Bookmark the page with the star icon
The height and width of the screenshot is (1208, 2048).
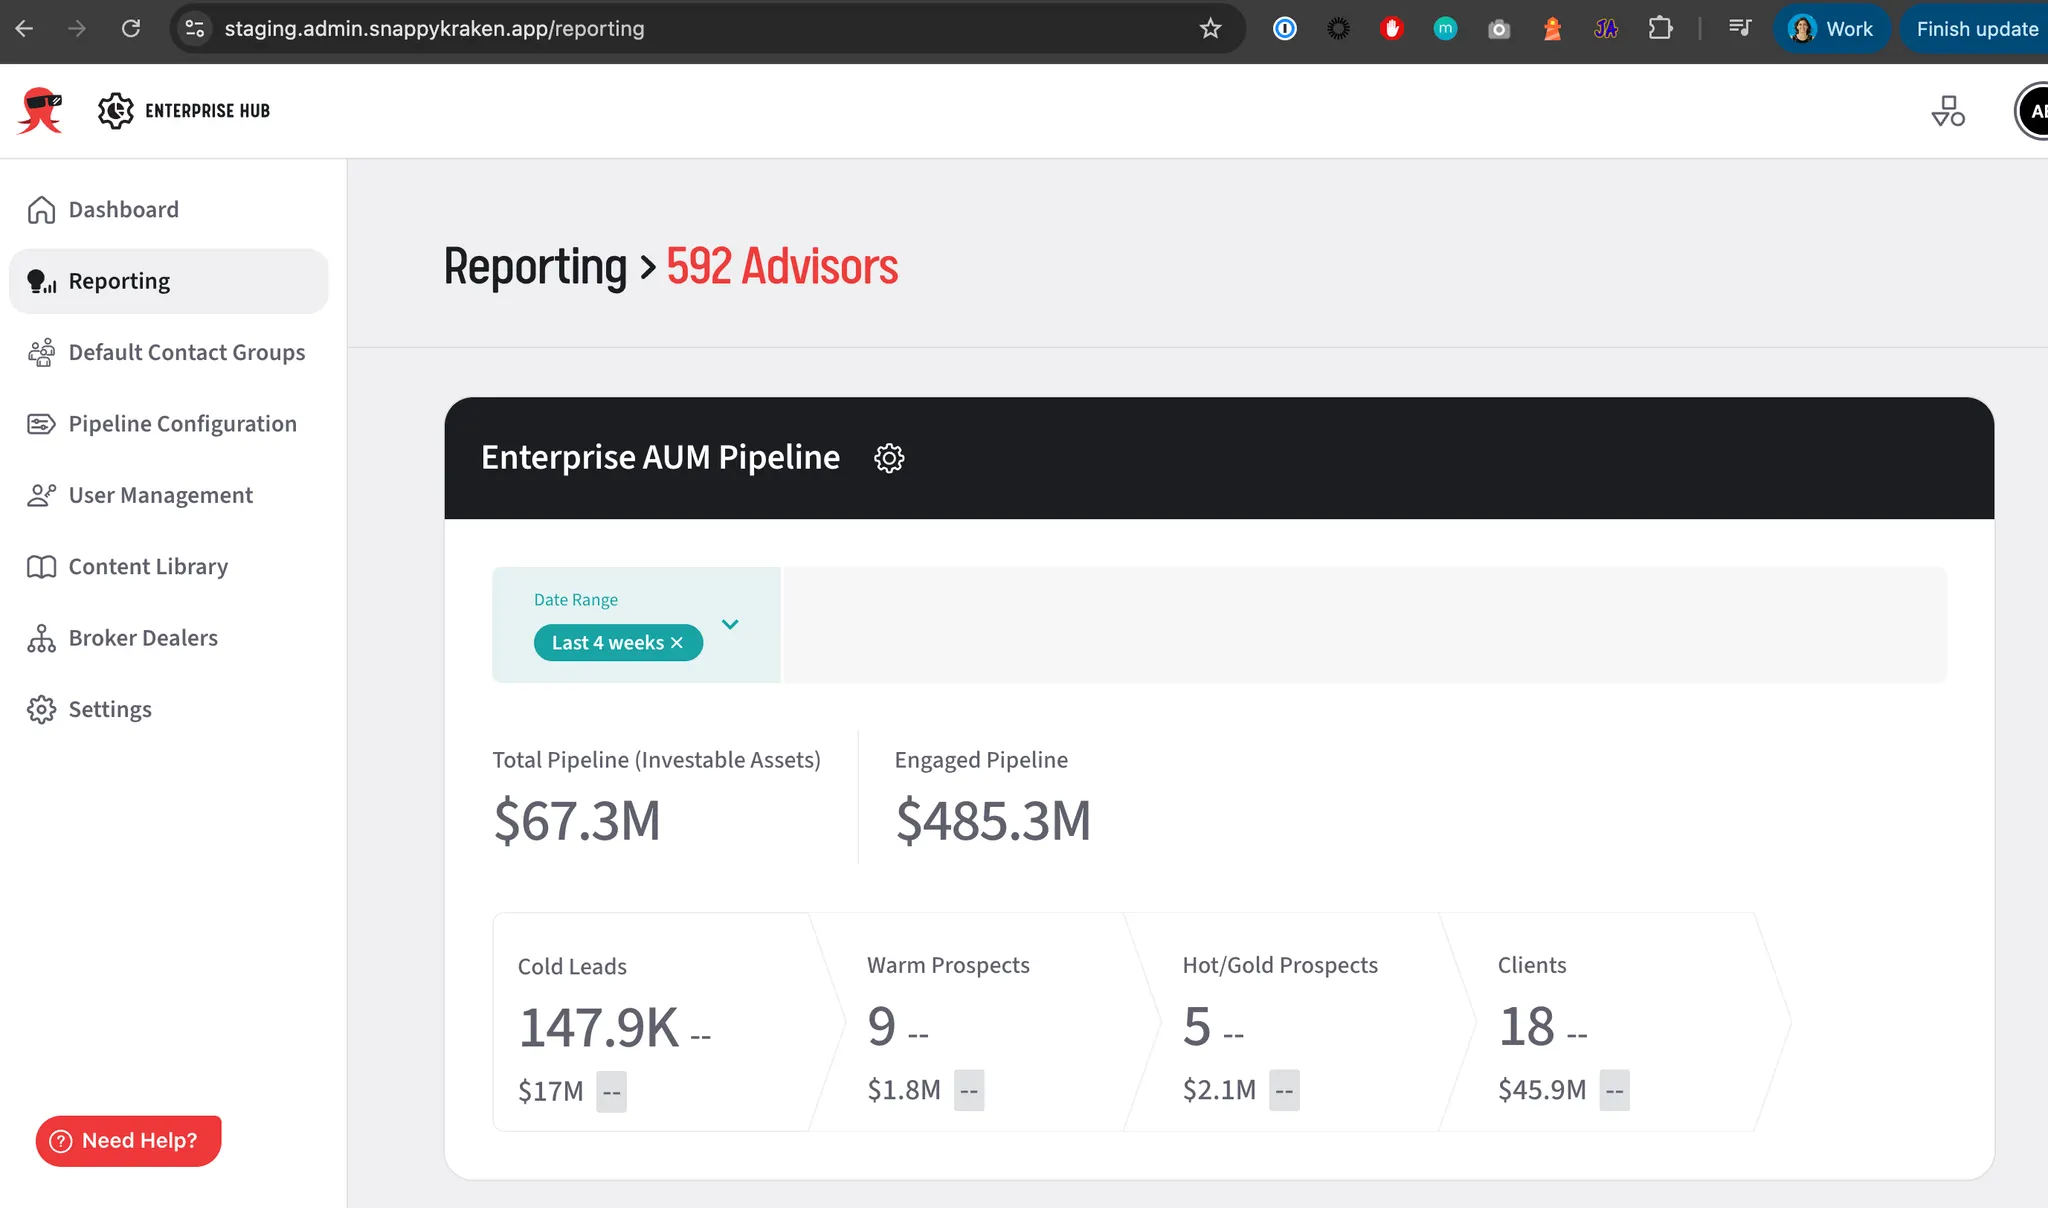tap(1210, 29)
